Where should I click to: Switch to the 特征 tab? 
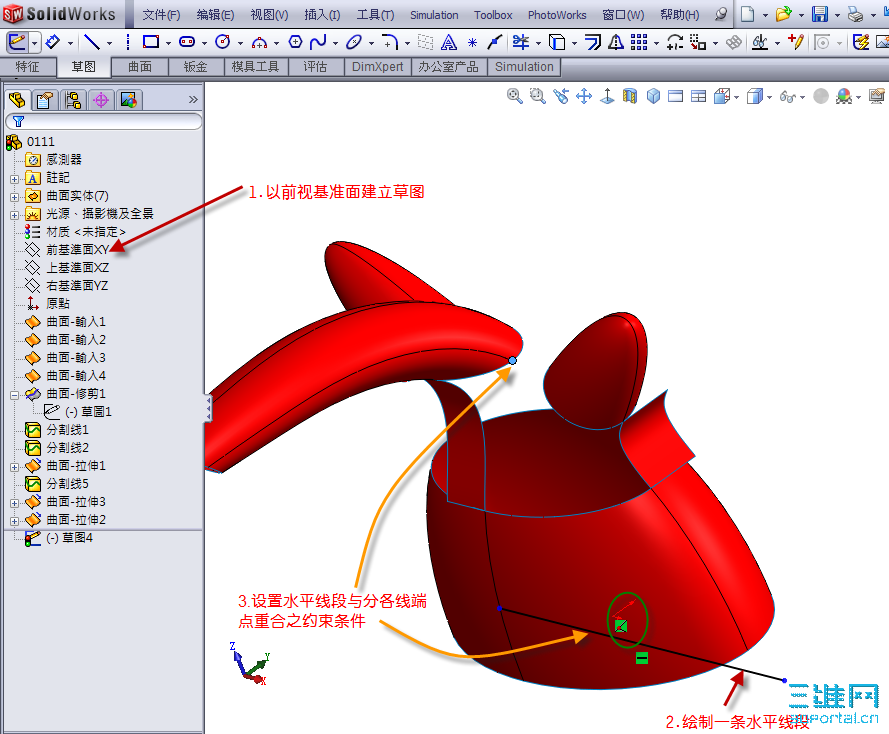point(27,67)
